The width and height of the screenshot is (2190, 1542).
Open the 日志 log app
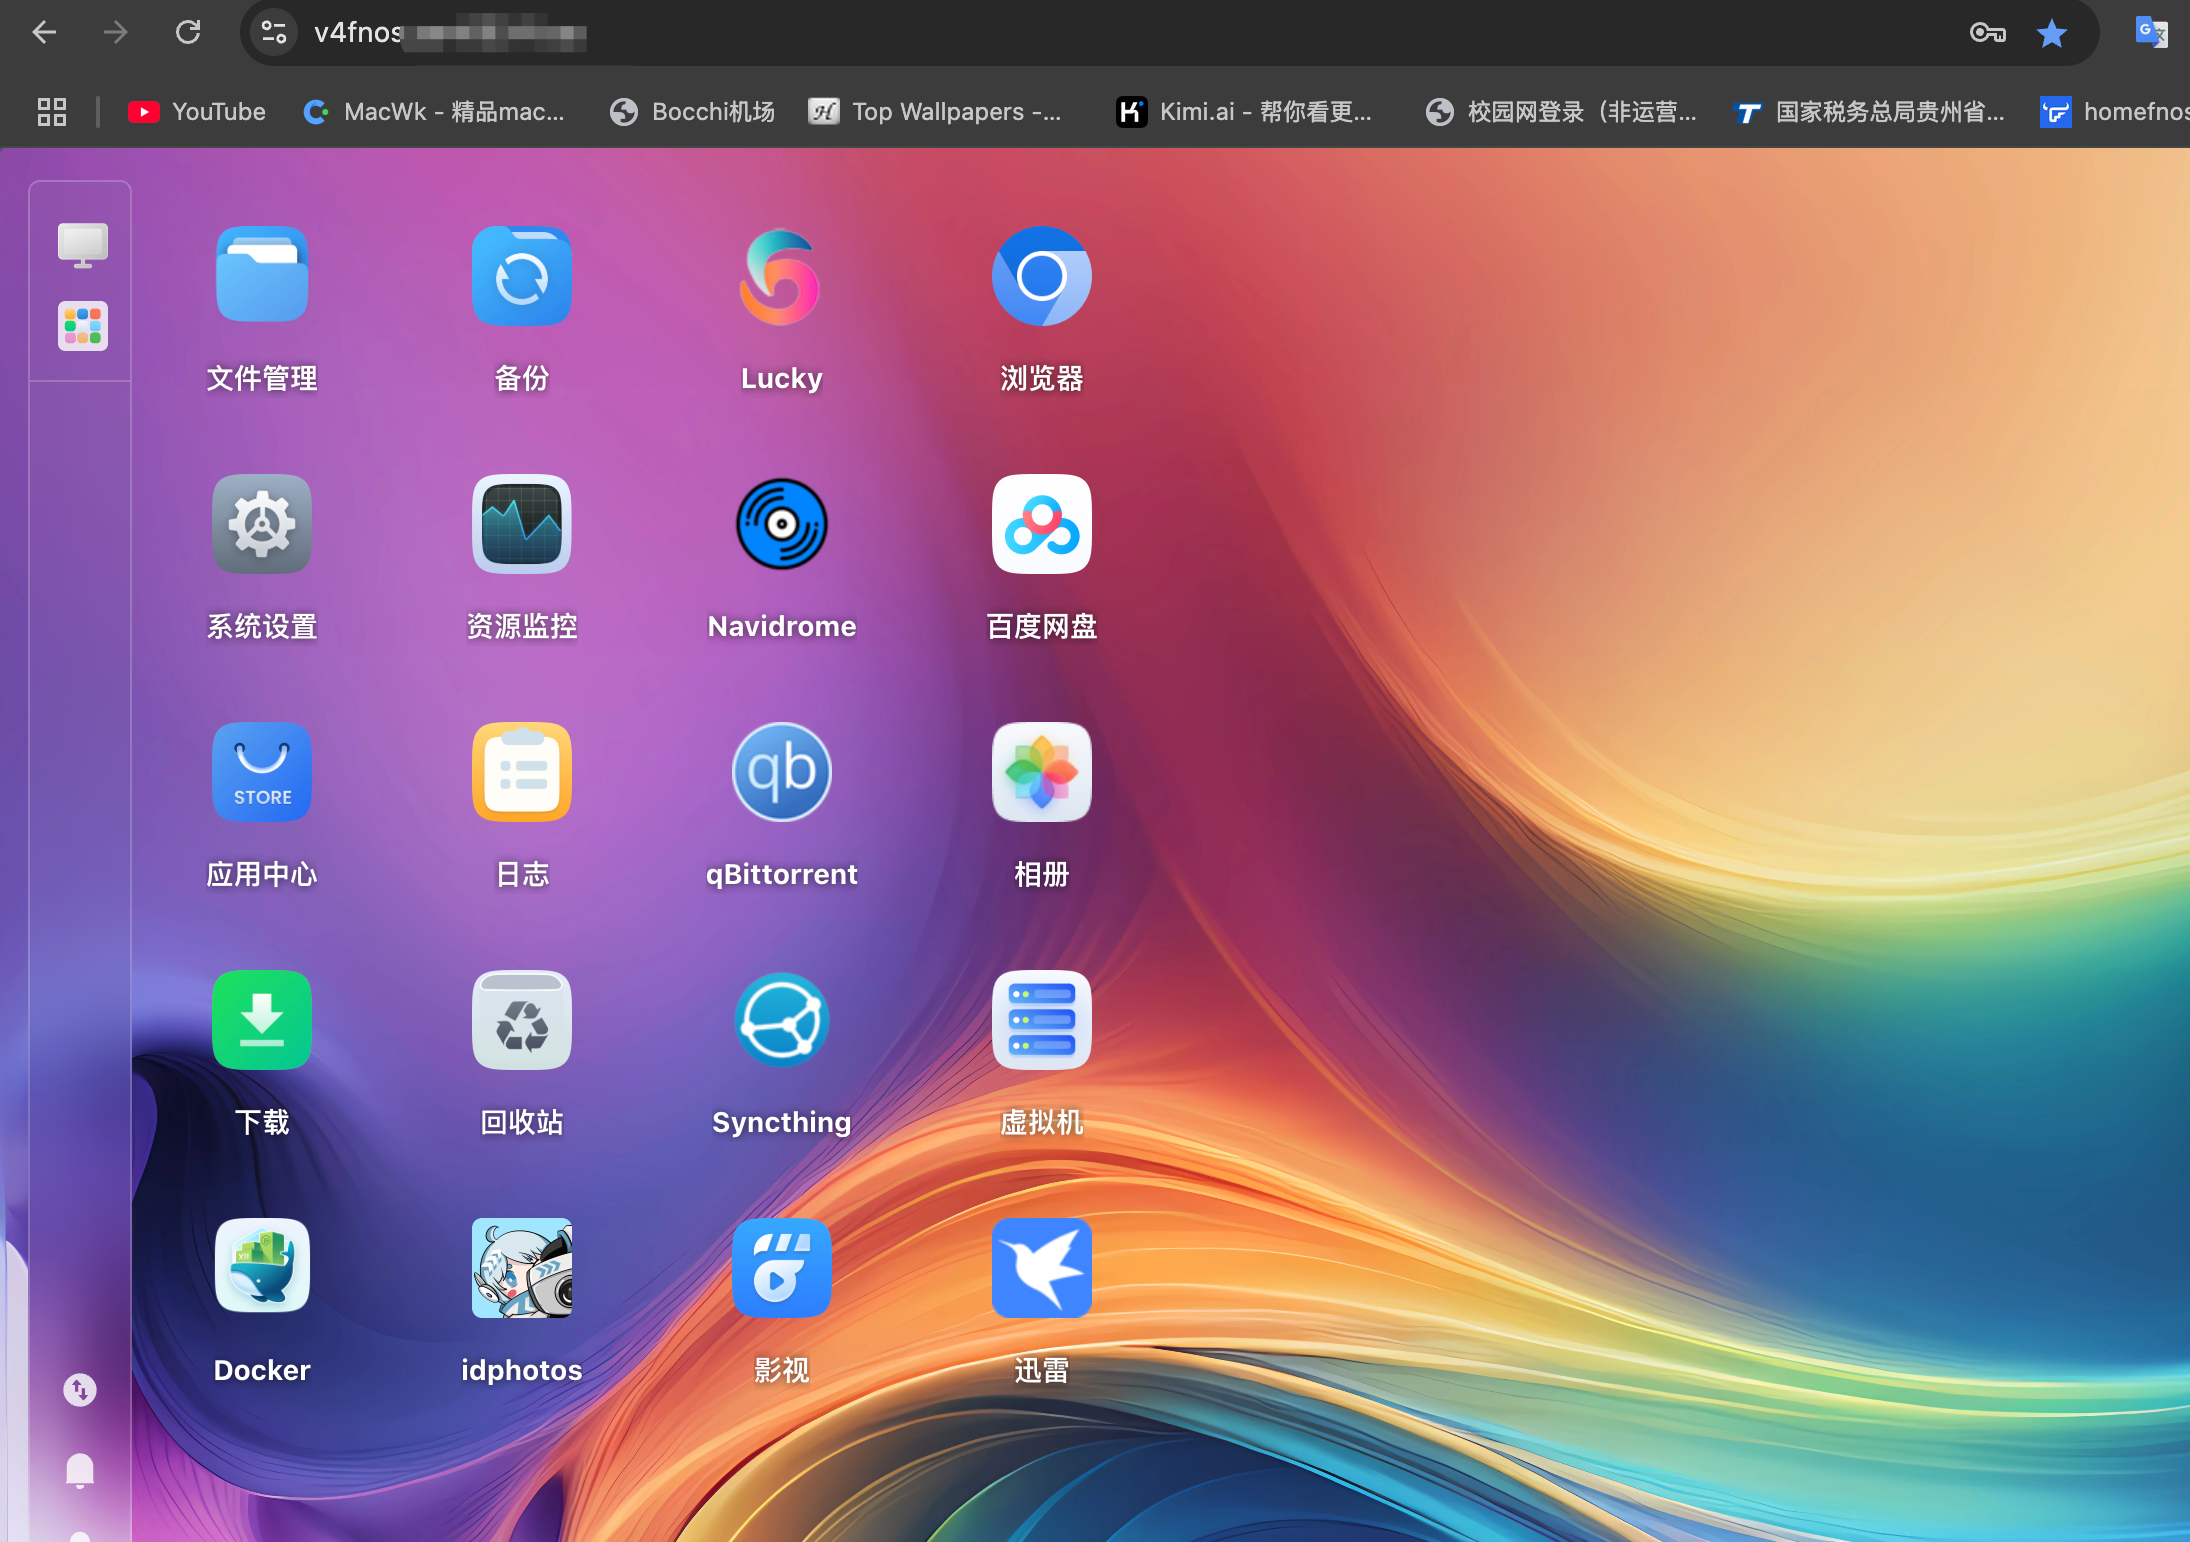pyautogui.click(x=522, y=772)
